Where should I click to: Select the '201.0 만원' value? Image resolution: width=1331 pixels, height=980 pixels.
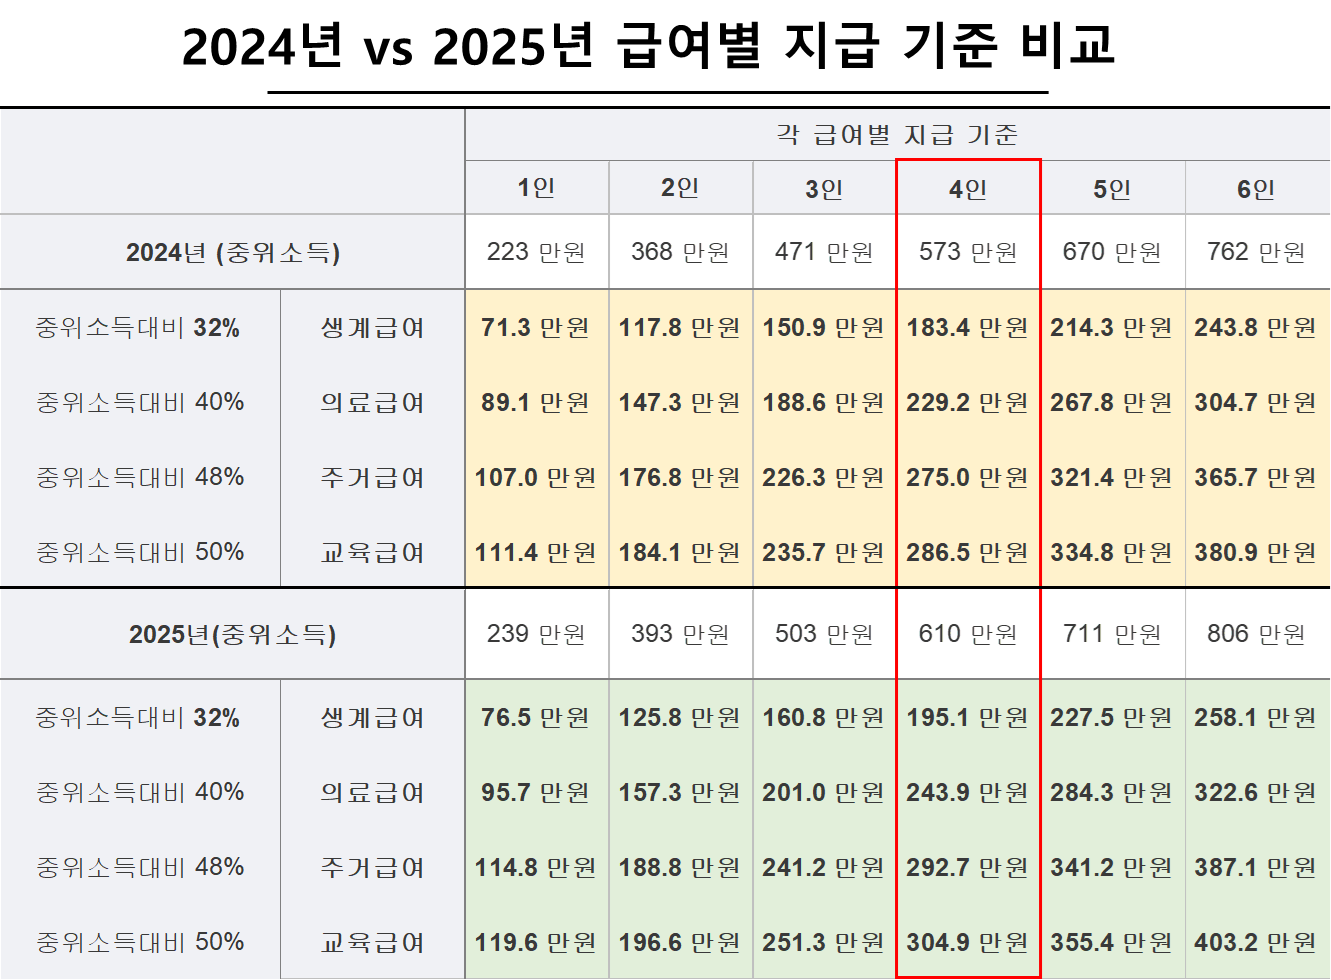pyautogui.click(x=824, y=793)
